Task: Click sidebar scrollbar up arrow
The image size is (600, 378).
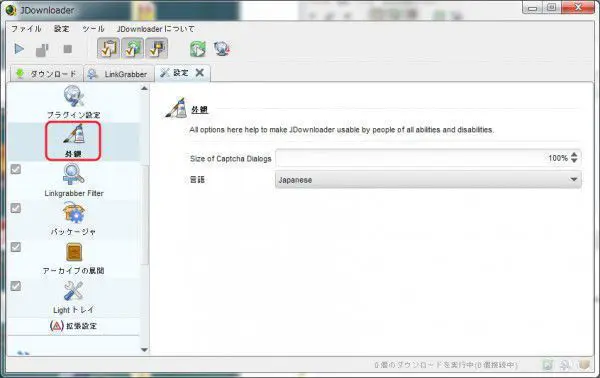Action: pyautogui.click(x=144, y=88)
